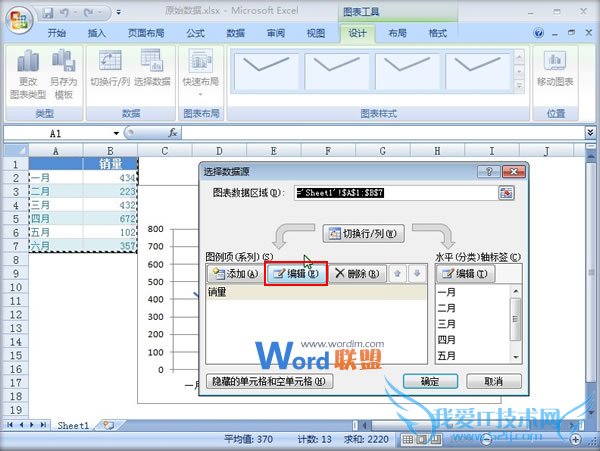Delete selected series (删除)

click(x=357, y=274)
